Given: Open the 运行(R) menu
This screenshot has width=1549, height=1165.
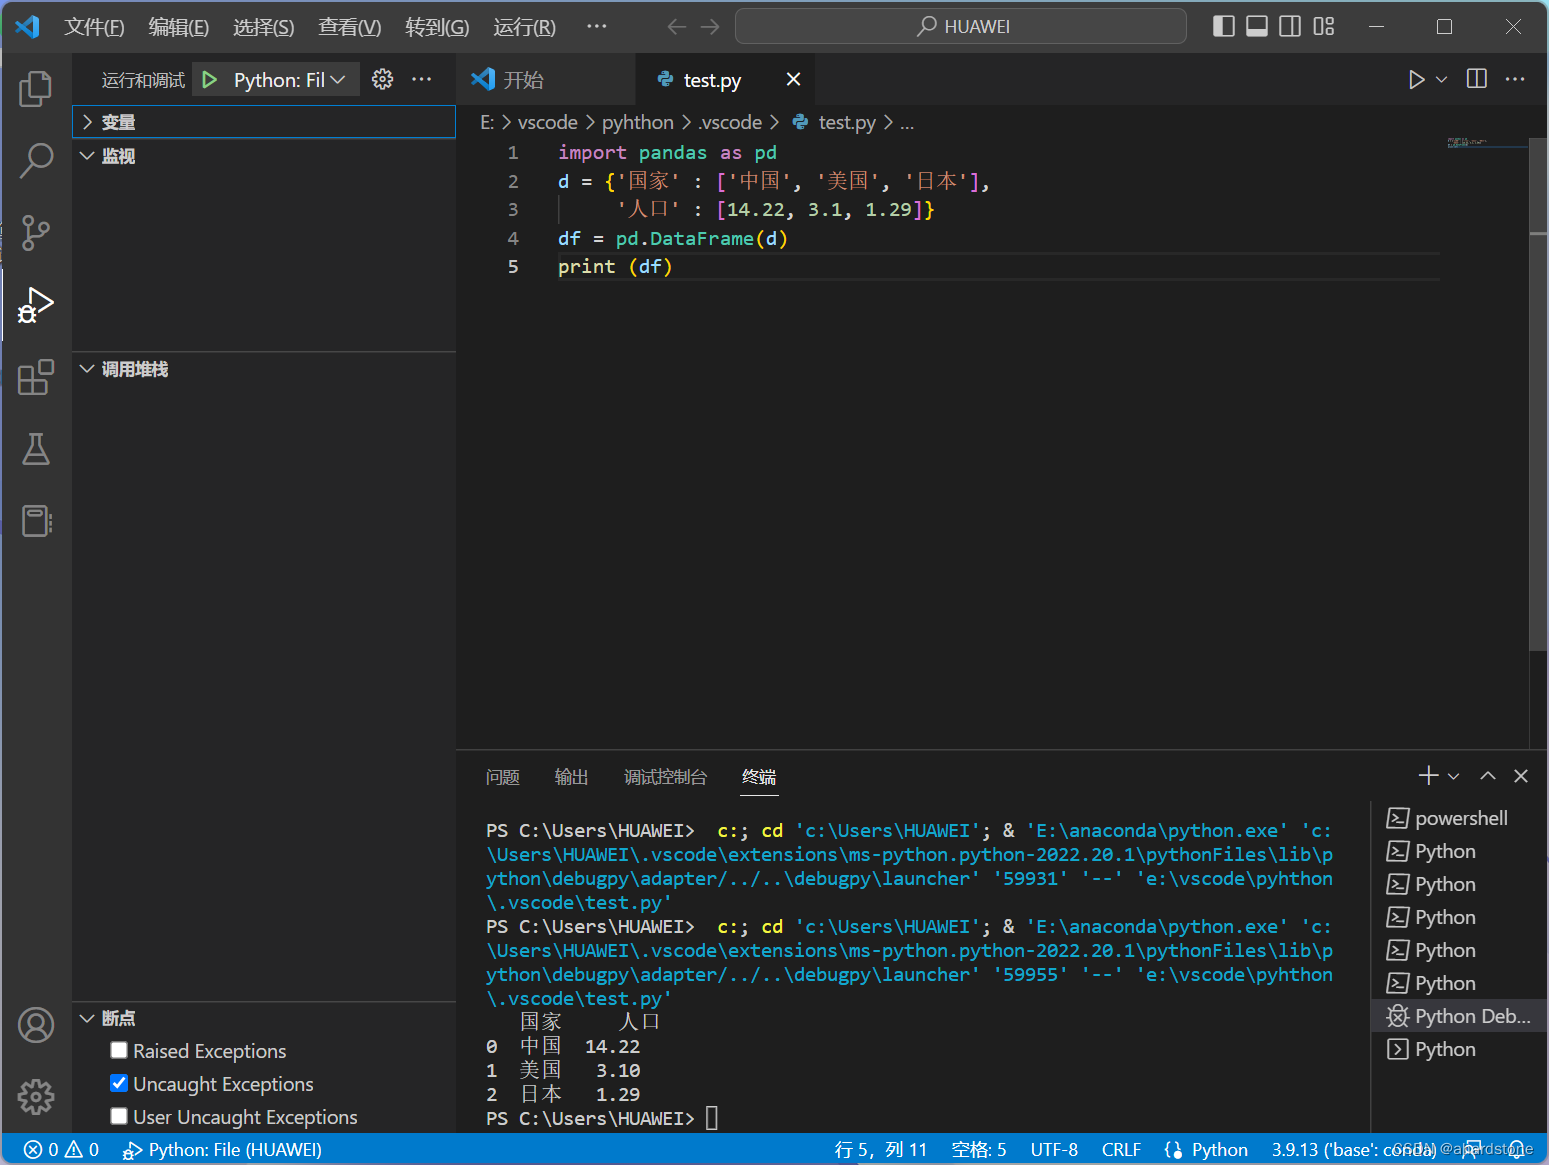Looking at the screenshot, I should point(523,27).
